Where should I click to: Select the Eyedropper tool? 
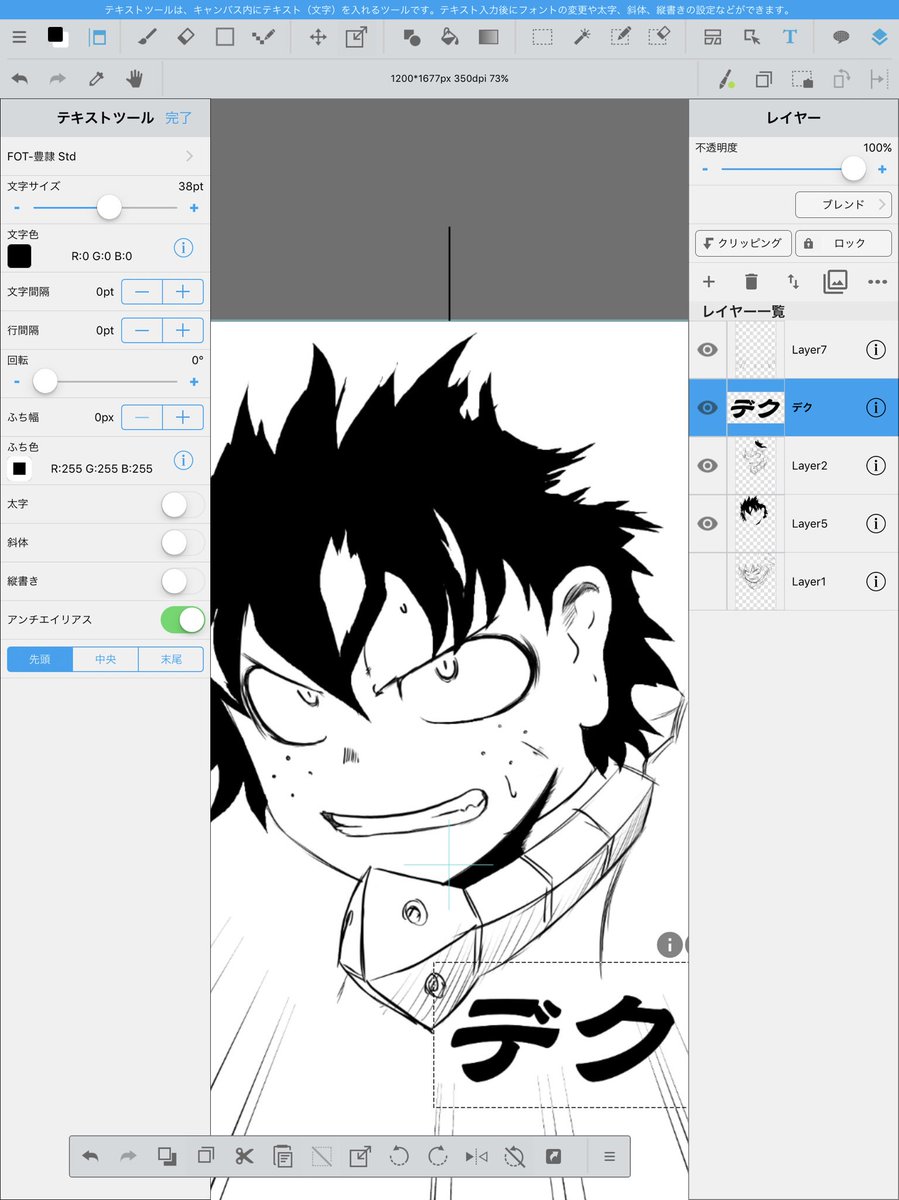96,78
